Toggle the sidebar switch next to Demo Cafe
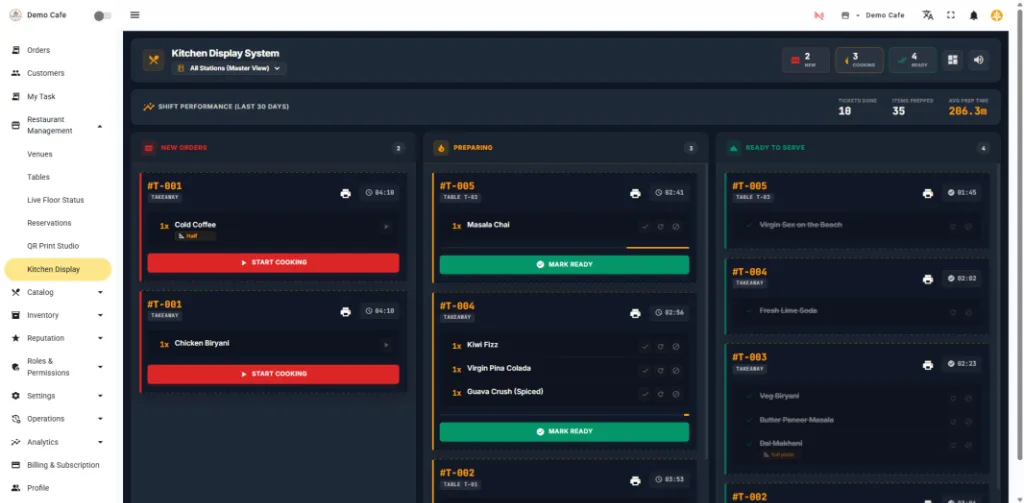 click(103, 16)
